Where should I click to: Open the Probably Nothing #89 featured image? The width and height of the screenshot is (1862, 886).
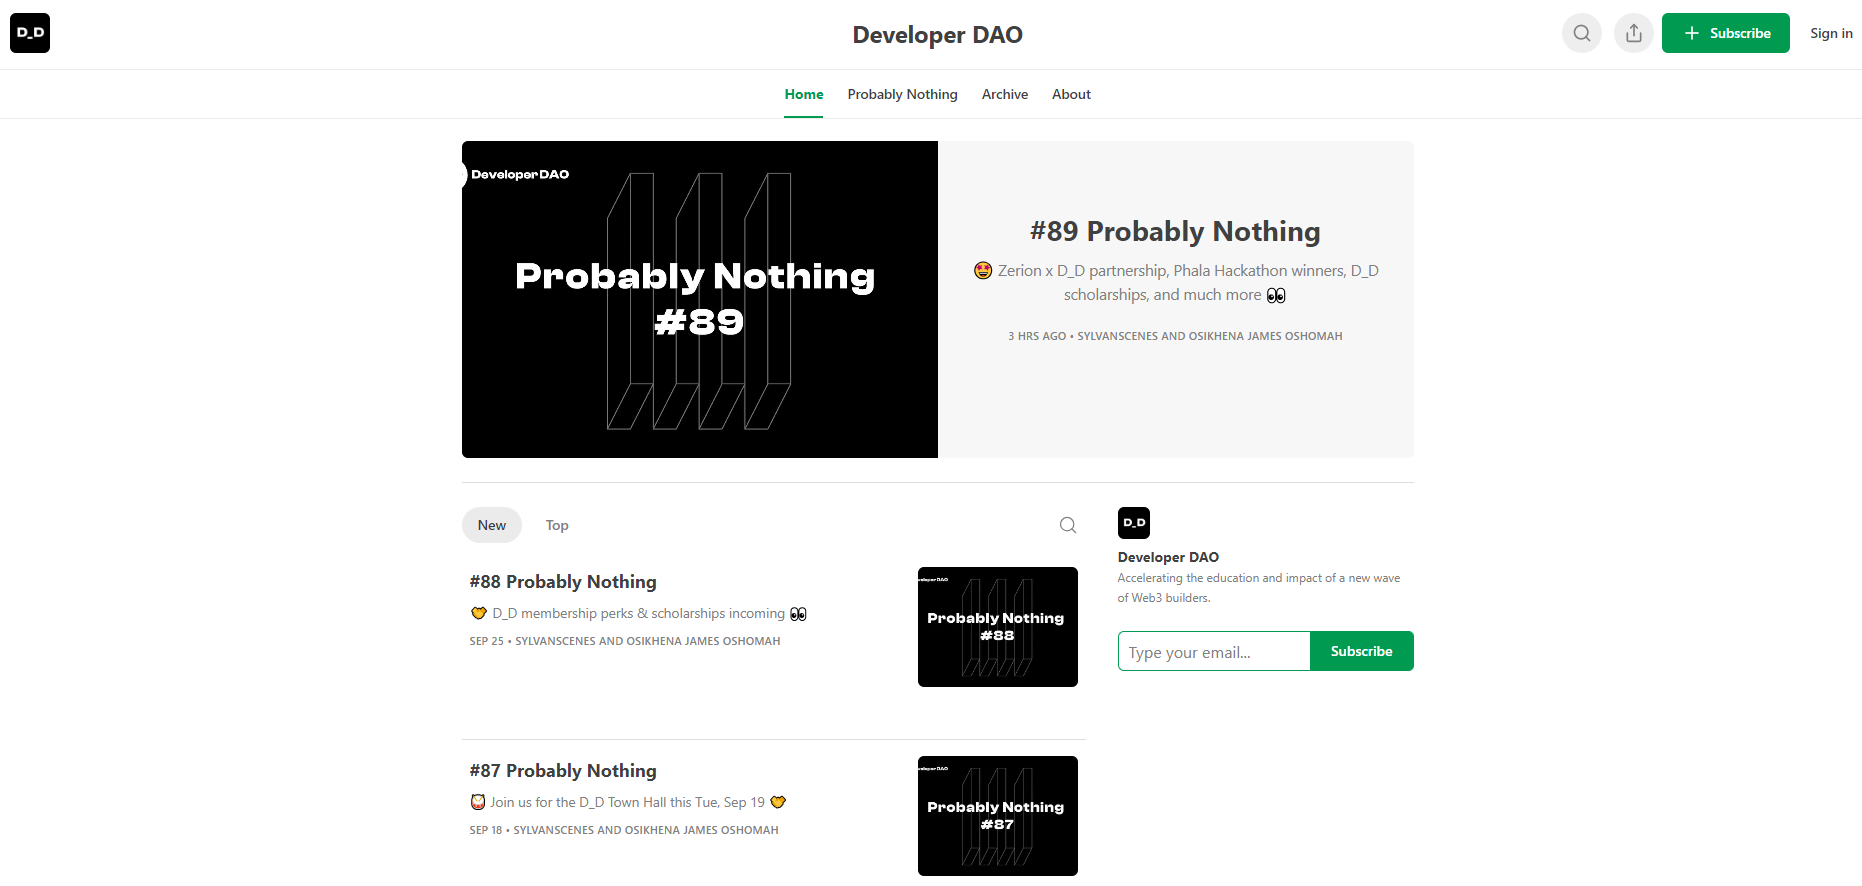(x=700, y=299)
